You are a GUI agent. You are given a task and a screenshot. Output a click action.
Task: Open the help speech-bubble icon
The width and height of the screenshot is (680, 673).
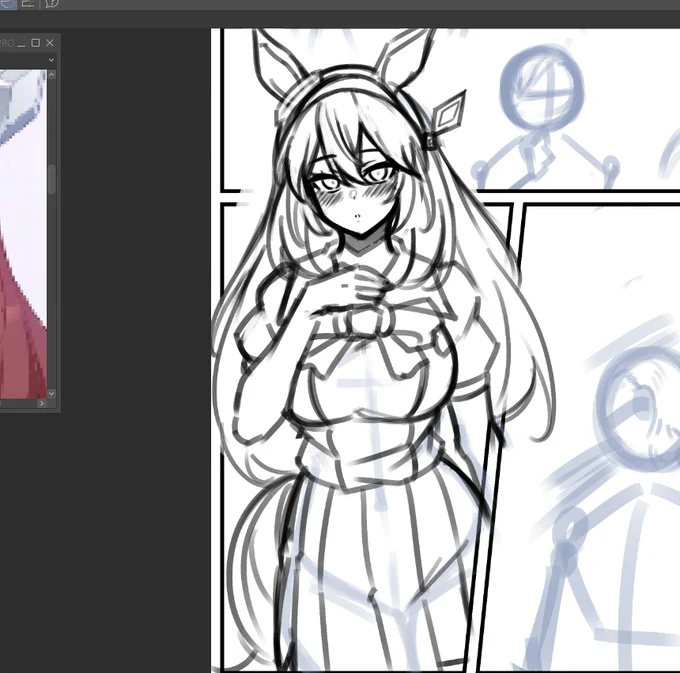pyautogui.click(x=52, y=3)
